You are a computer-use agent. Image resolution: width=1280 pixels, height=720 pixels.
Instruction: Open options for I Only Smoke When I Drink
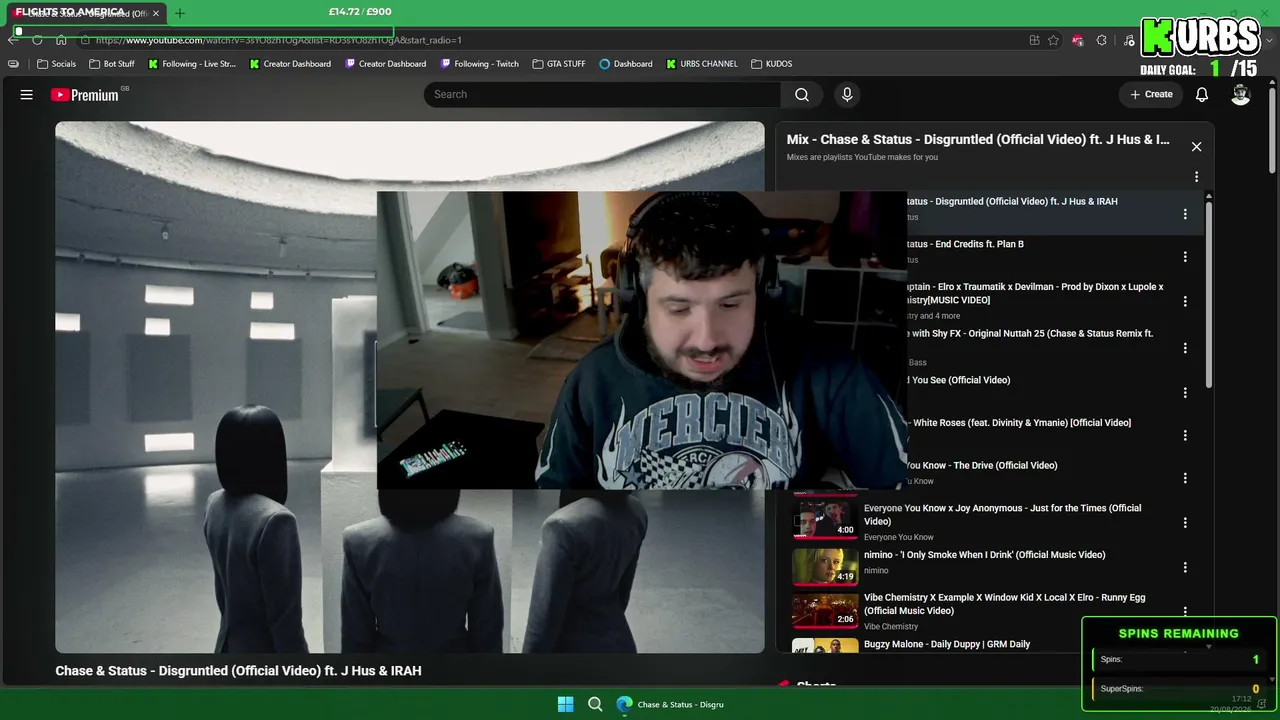tap(1185, 567)
